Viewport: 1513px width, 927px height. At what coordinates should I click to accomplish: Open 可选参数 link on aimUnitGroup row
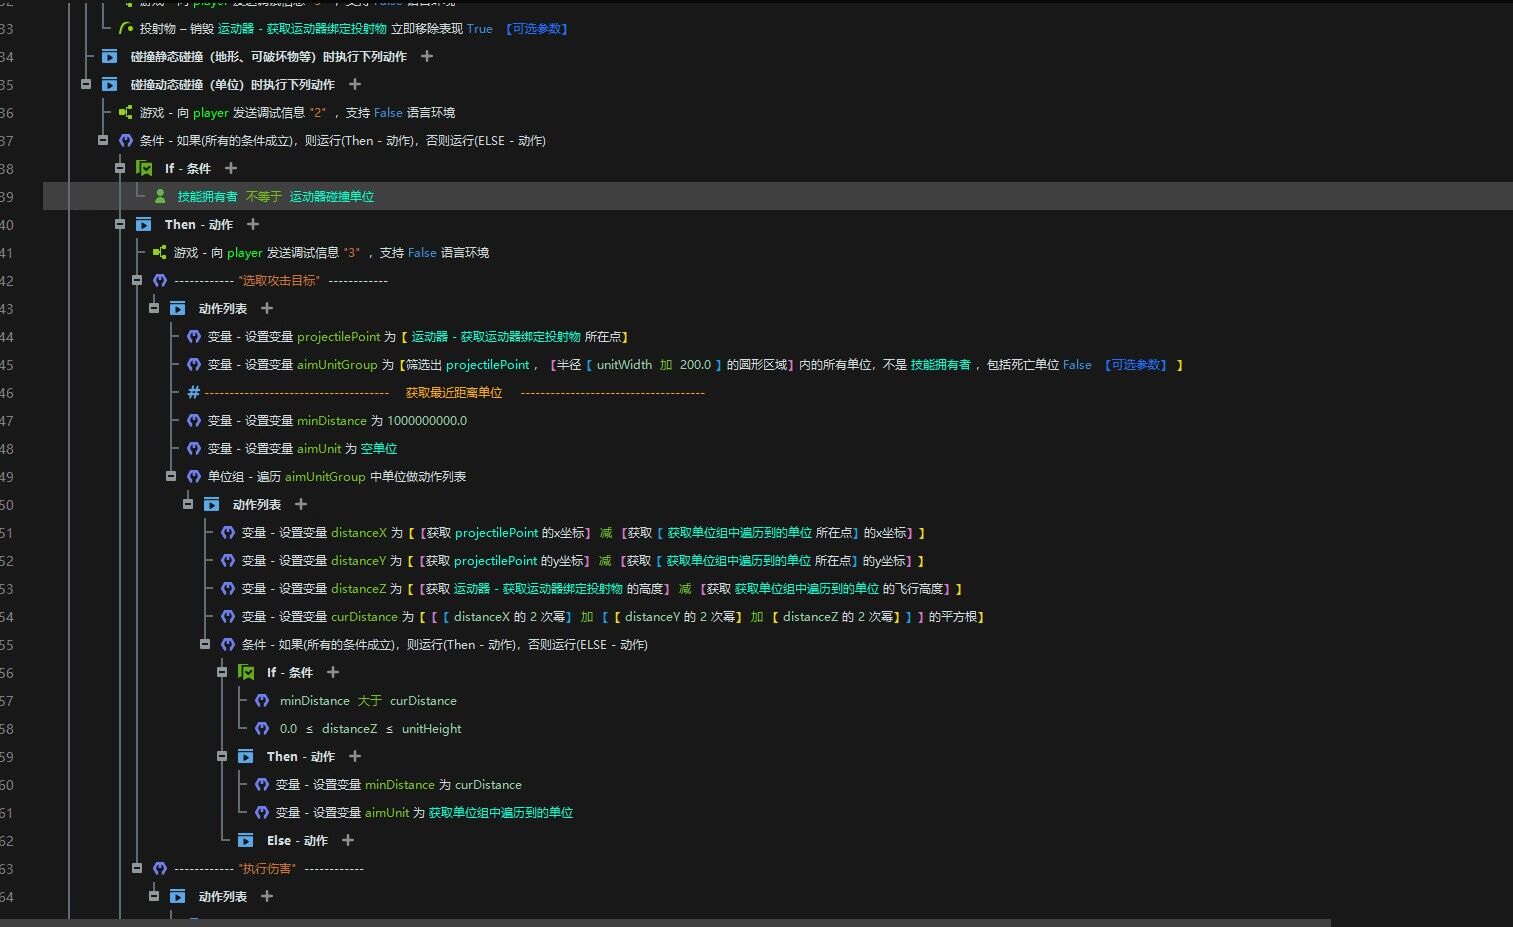(x=1137, y=364)
